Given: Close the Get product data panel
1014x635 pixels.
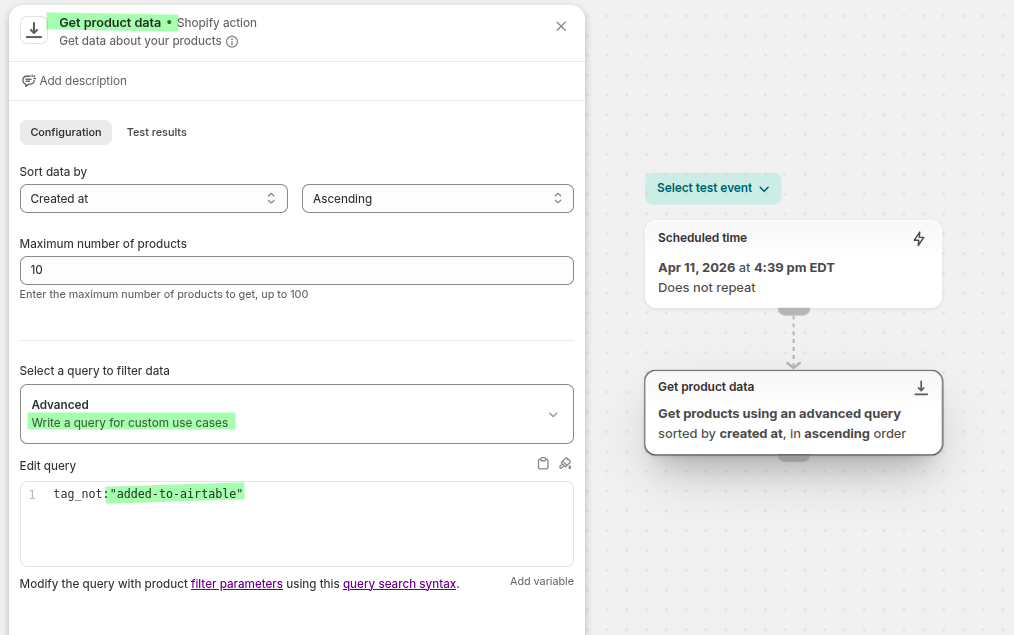Looking at the screenshot, I should pyautogui.click(x=561, y=26).
